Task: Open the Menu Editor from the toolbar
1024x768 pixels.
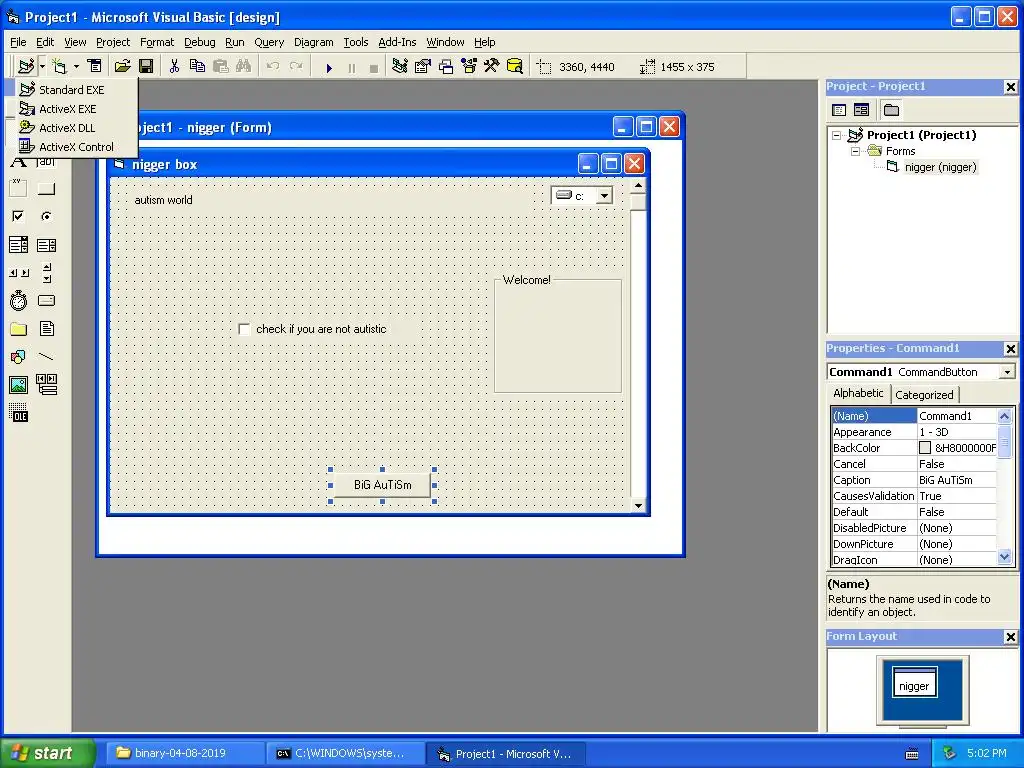Action: pos(95,66)
